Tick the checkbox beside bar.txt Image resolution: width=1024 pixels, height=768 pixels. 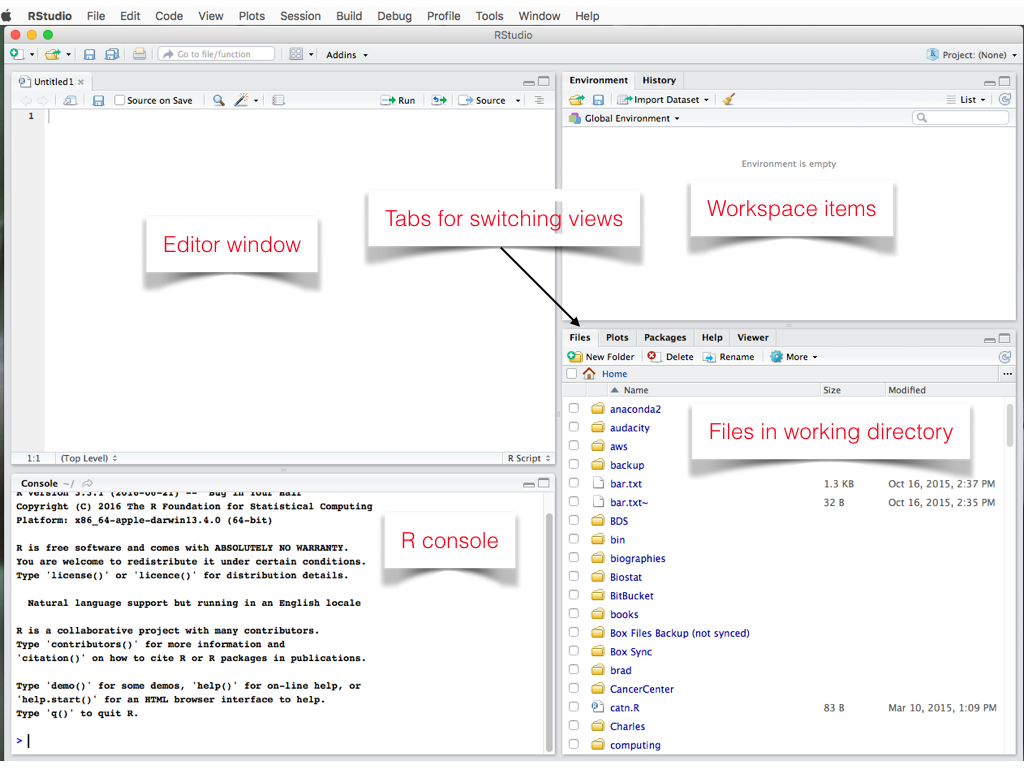pos(573,484)
